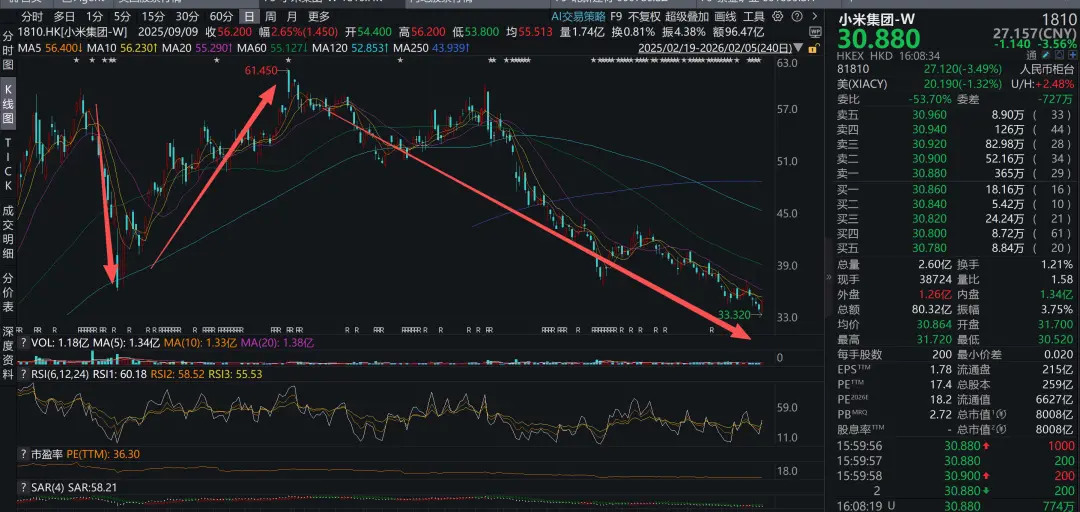Switch to the 分时图 side tab
The height and width of the screenshot is (512, 1080).
[x=8, y=52]
